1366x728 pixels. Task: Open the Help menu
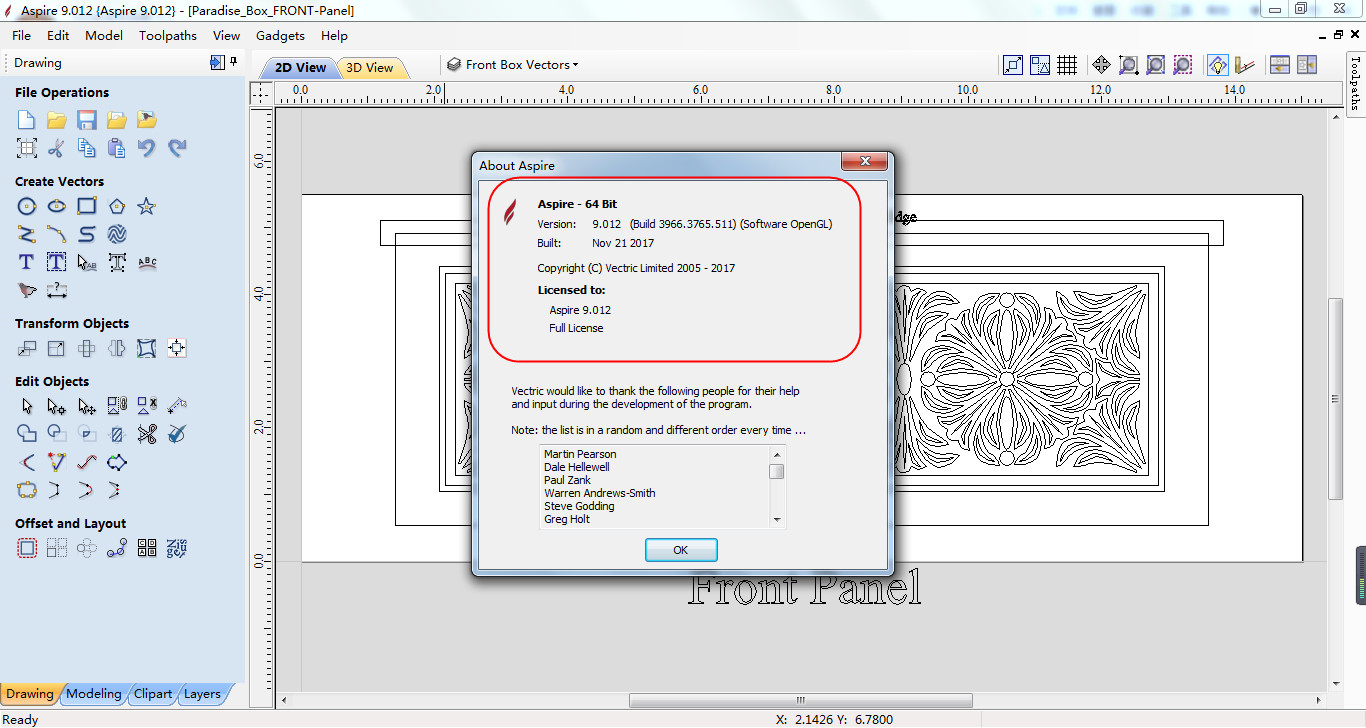point(335,36)
